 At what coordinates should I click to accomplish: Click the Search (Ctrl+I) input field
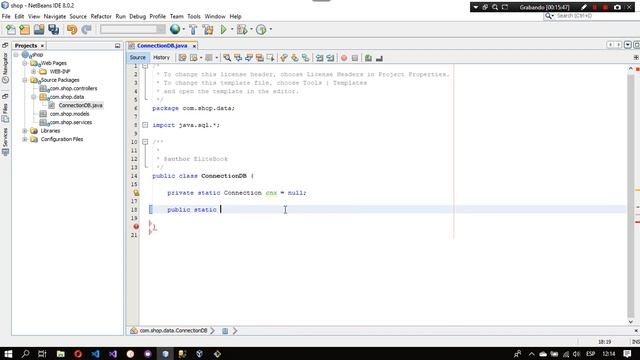click(x=592, y=16)
